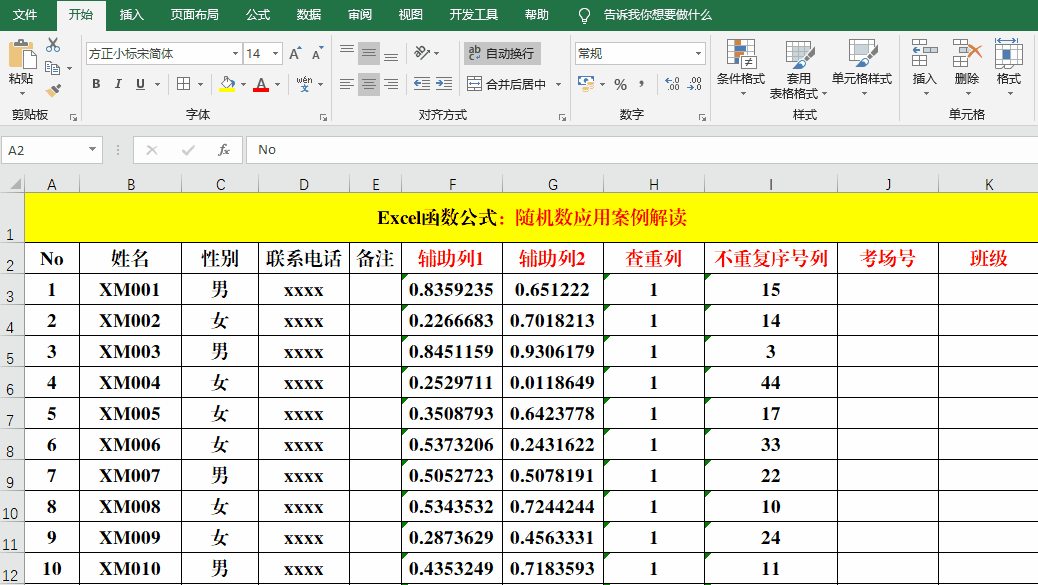Expand the 常规 number format dropdown
Image resolution: width=1038 pixels, height=585 pixels.
coord(698,54)
